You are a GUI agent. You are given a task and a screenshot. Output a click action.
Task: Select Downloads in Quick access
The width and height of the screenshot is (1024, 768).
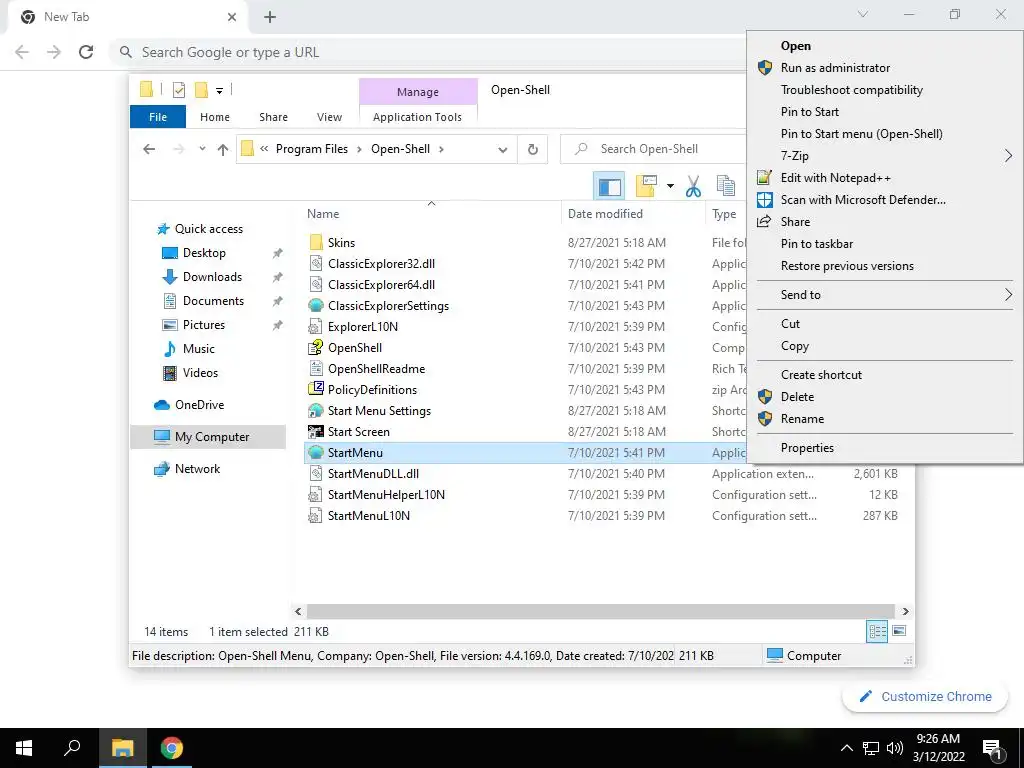[x=212, y=277]
